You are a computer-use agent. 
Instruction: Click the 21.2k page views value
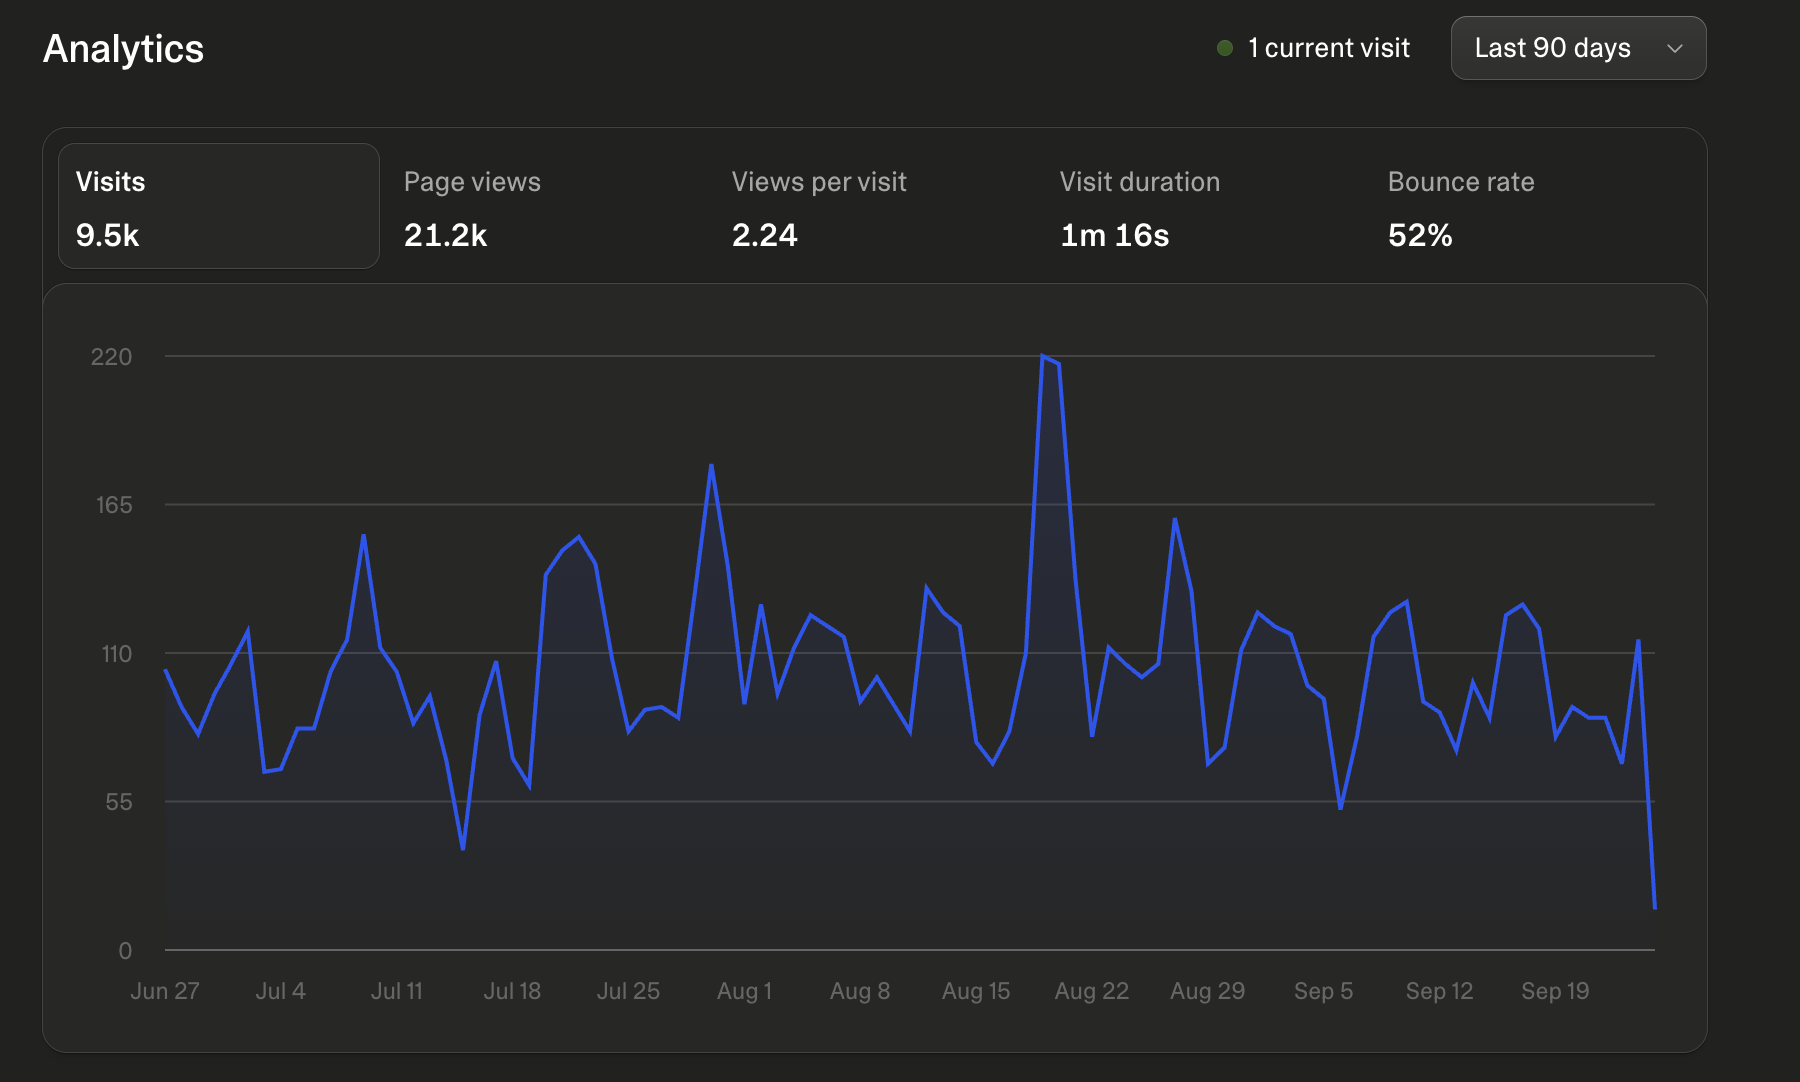[x=445, y=235]
